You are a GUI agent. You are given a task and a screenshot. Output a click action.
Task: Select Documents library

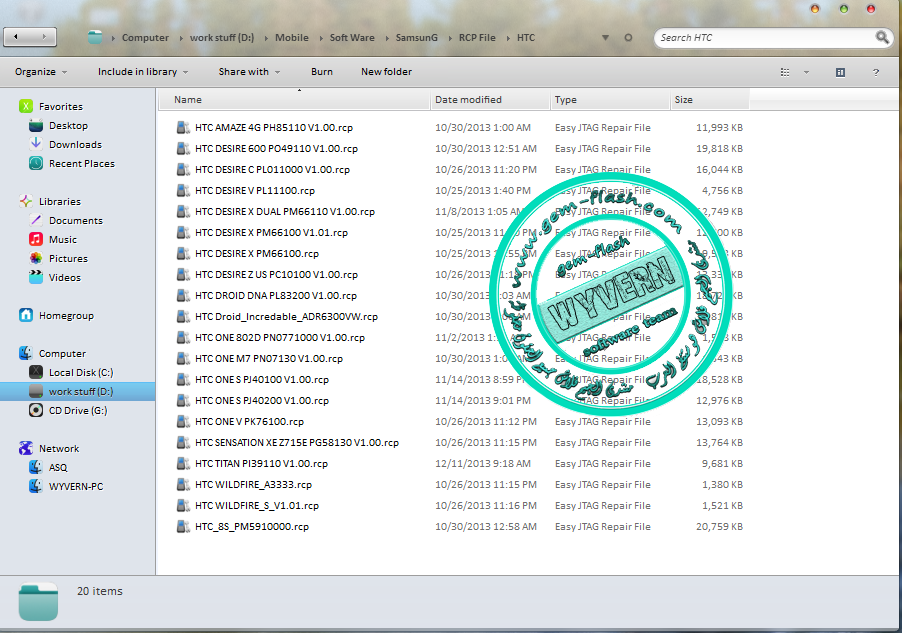click(76, 220)
